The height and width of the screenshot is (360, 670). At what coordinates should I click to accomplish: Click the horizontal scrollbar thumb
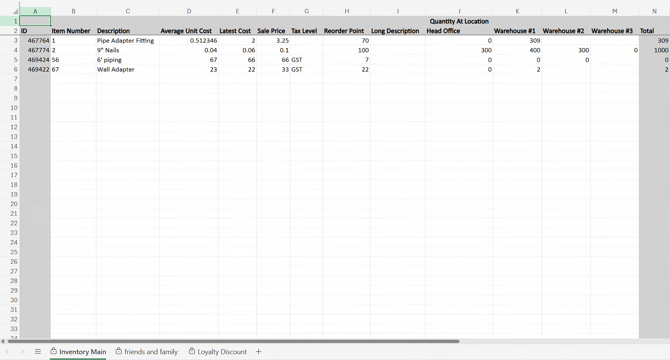(233, 341)
